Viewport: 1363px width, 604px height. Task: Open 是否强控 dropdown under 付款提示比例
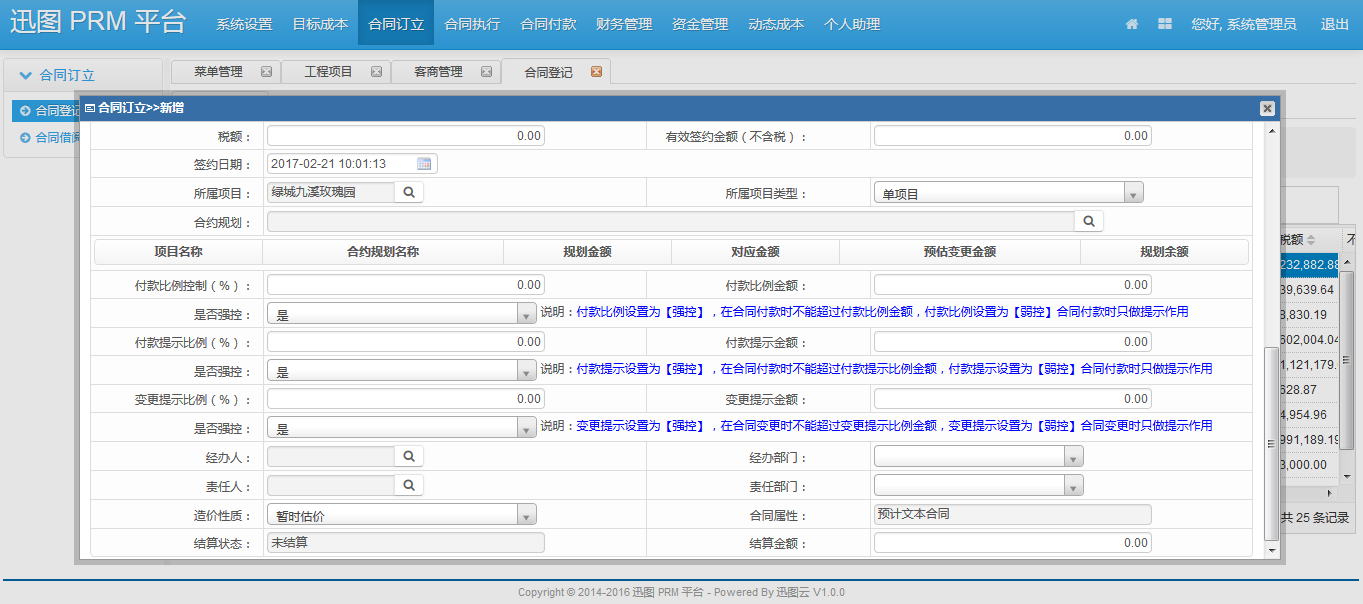tap(526, 371)
